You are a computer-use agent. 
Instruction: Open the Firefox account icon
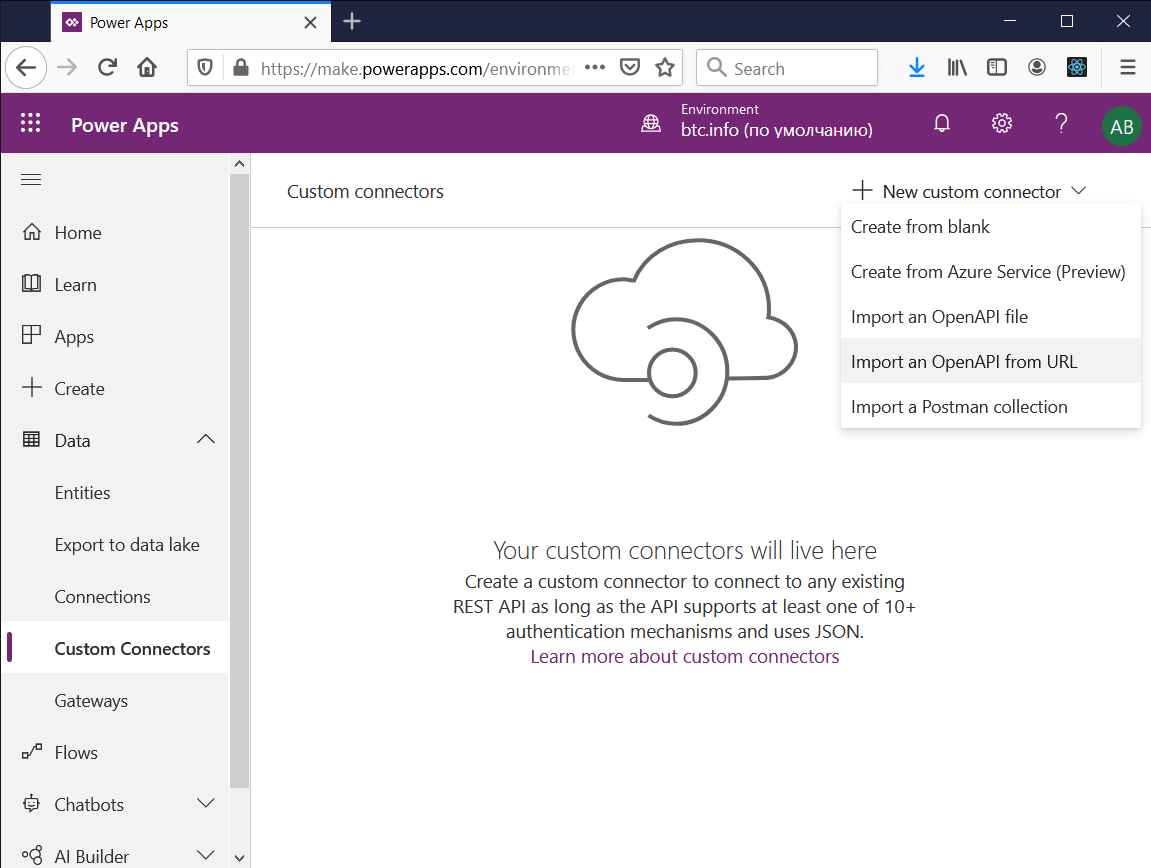pos(1036,68)
